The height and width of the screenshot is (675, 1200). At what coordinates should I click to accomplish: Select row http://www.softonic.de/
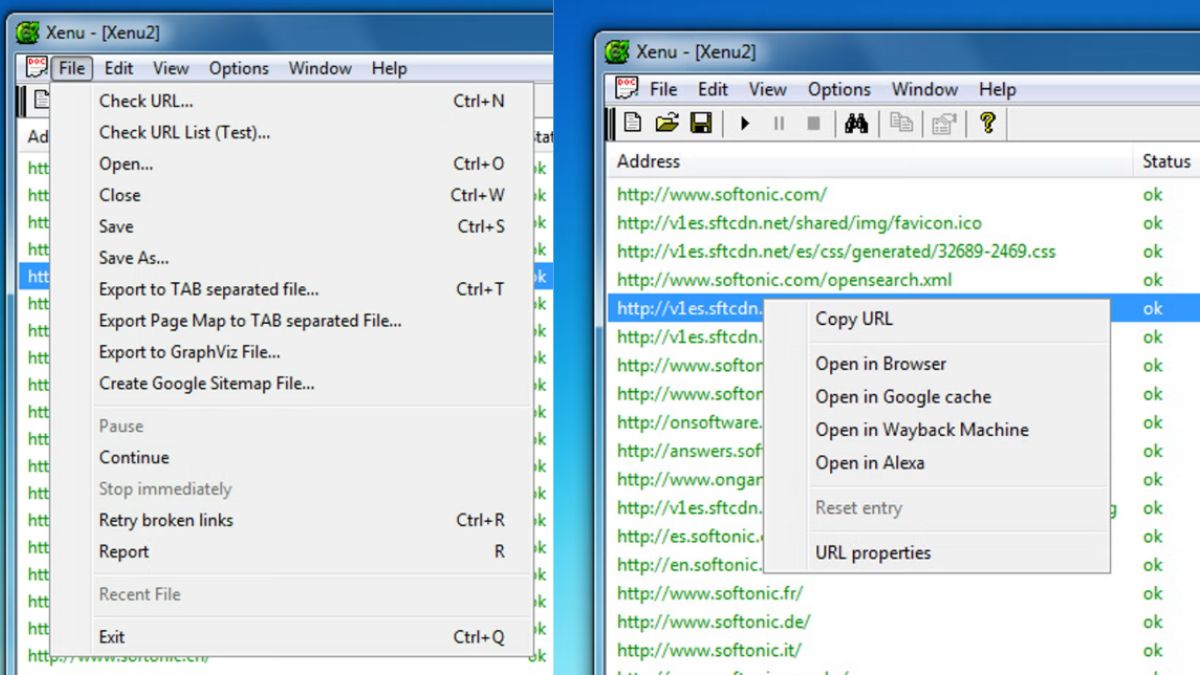pos(903,622)
